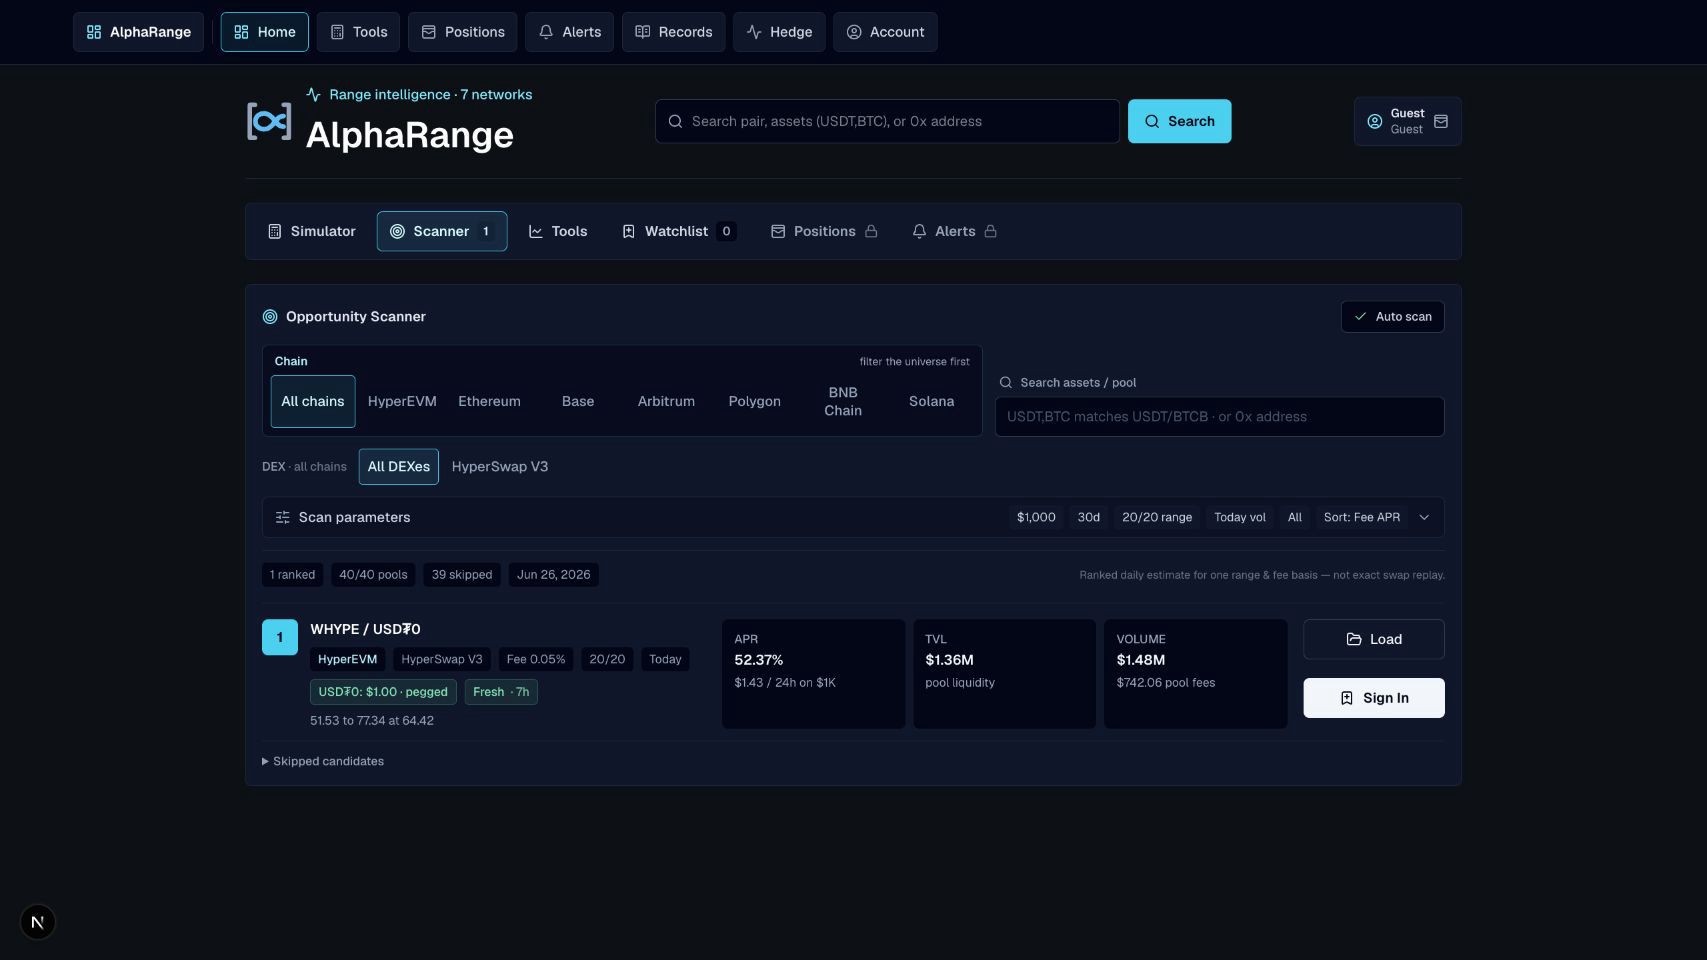Expand the Scan parameters chevron

(x=1424, y=517)
